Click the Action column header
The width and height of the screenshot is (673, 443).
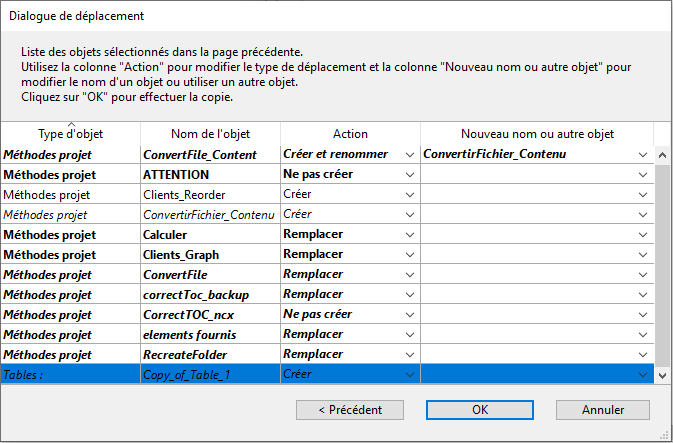click(350, 134)
